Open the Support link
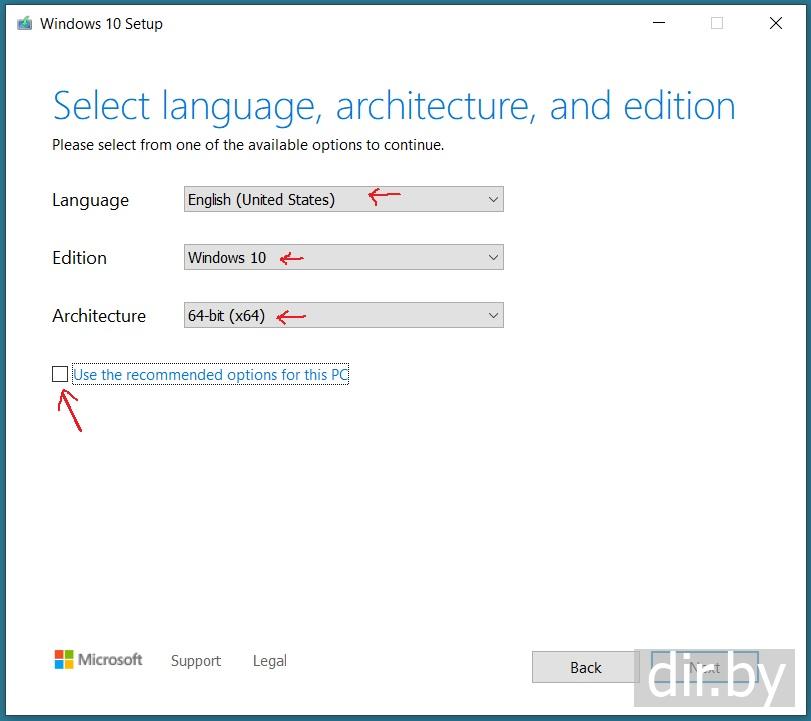 coord(196,660)
